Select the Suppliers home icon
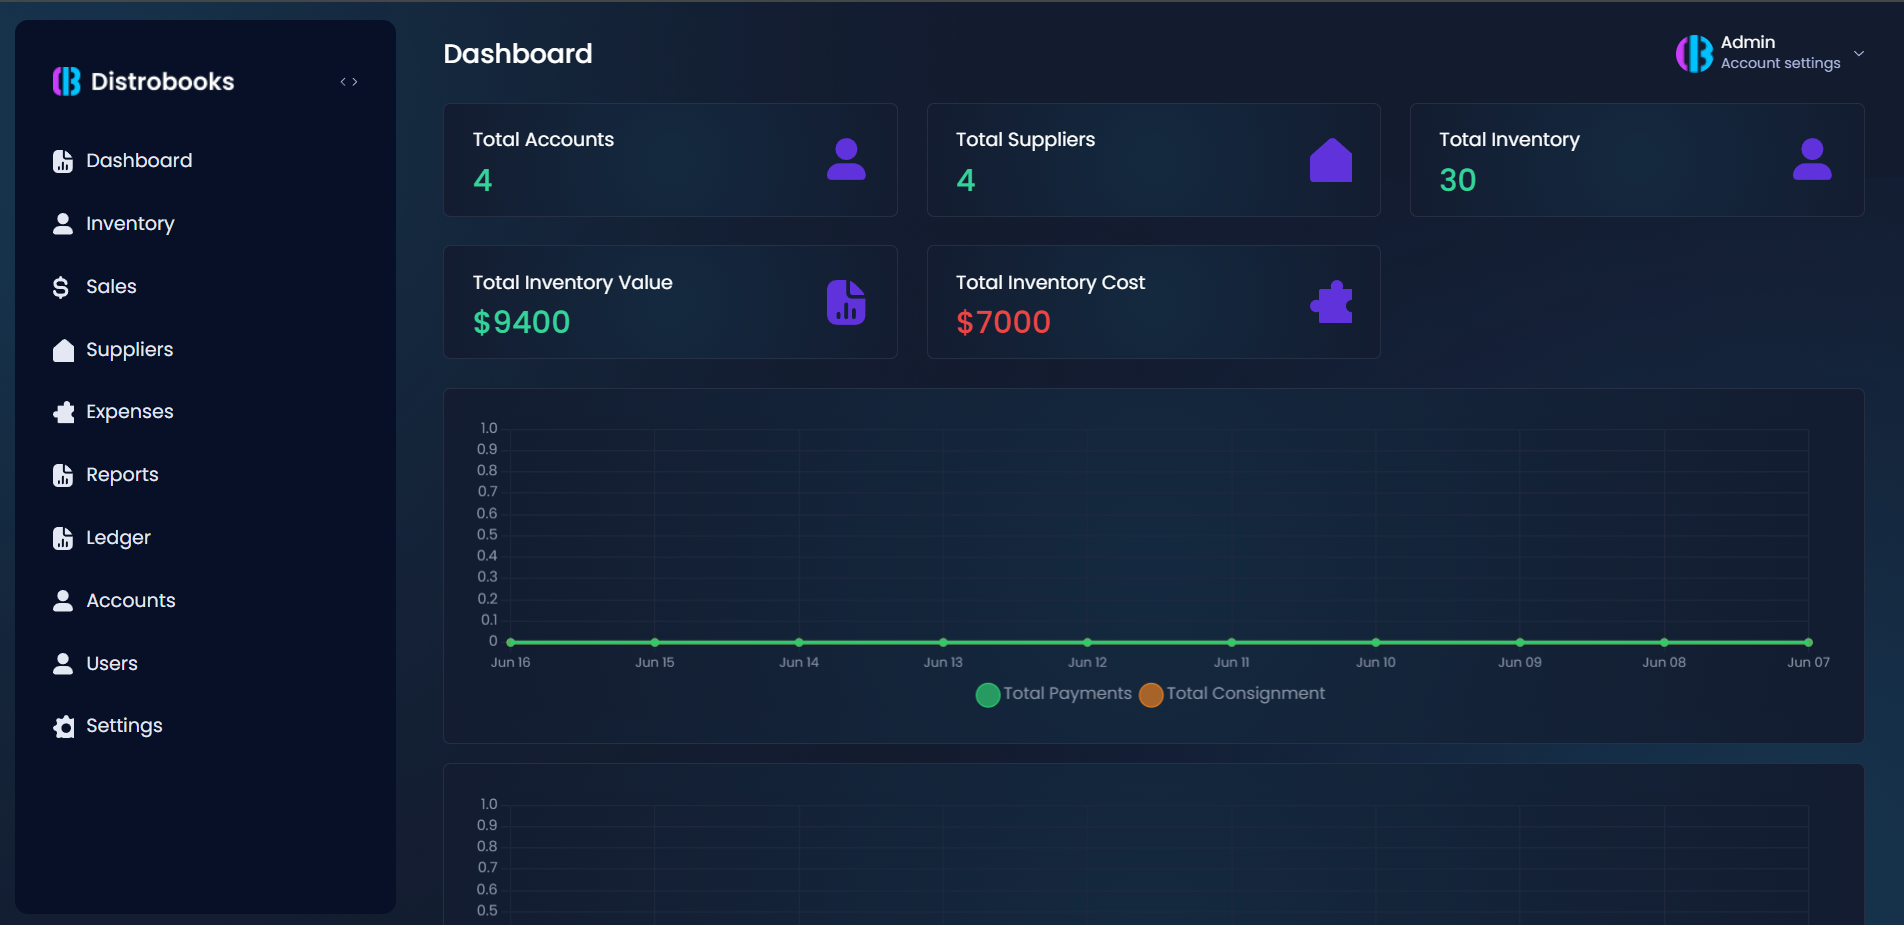Image resolution: width=1904 pixels, height=925 pixels. pos(62,349)
